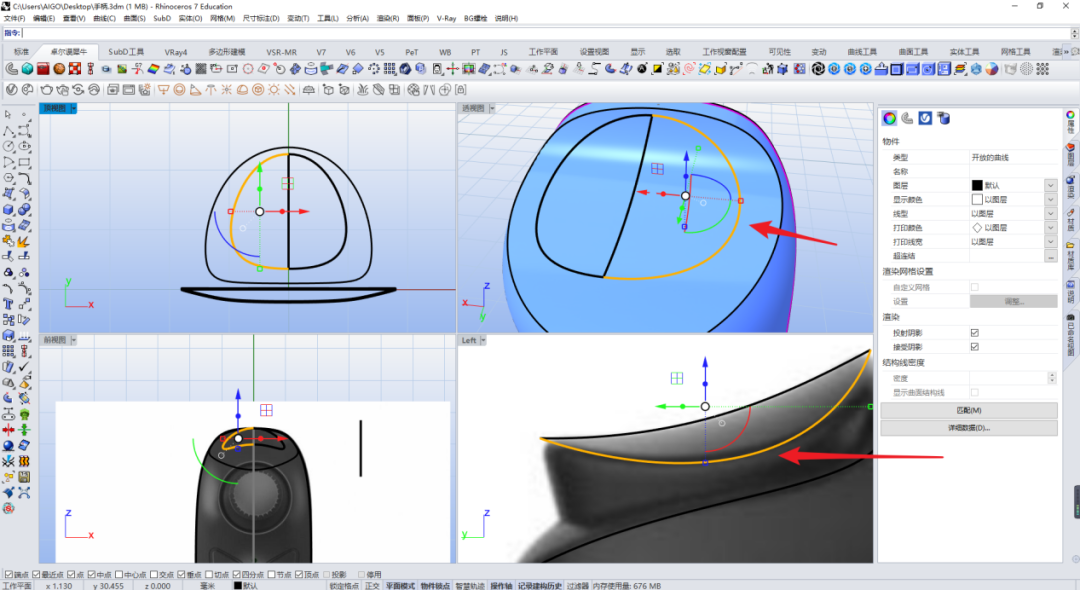Toggle the 顶点 object snap checkbox
The image size is (1080, 590).
(299, 574)
